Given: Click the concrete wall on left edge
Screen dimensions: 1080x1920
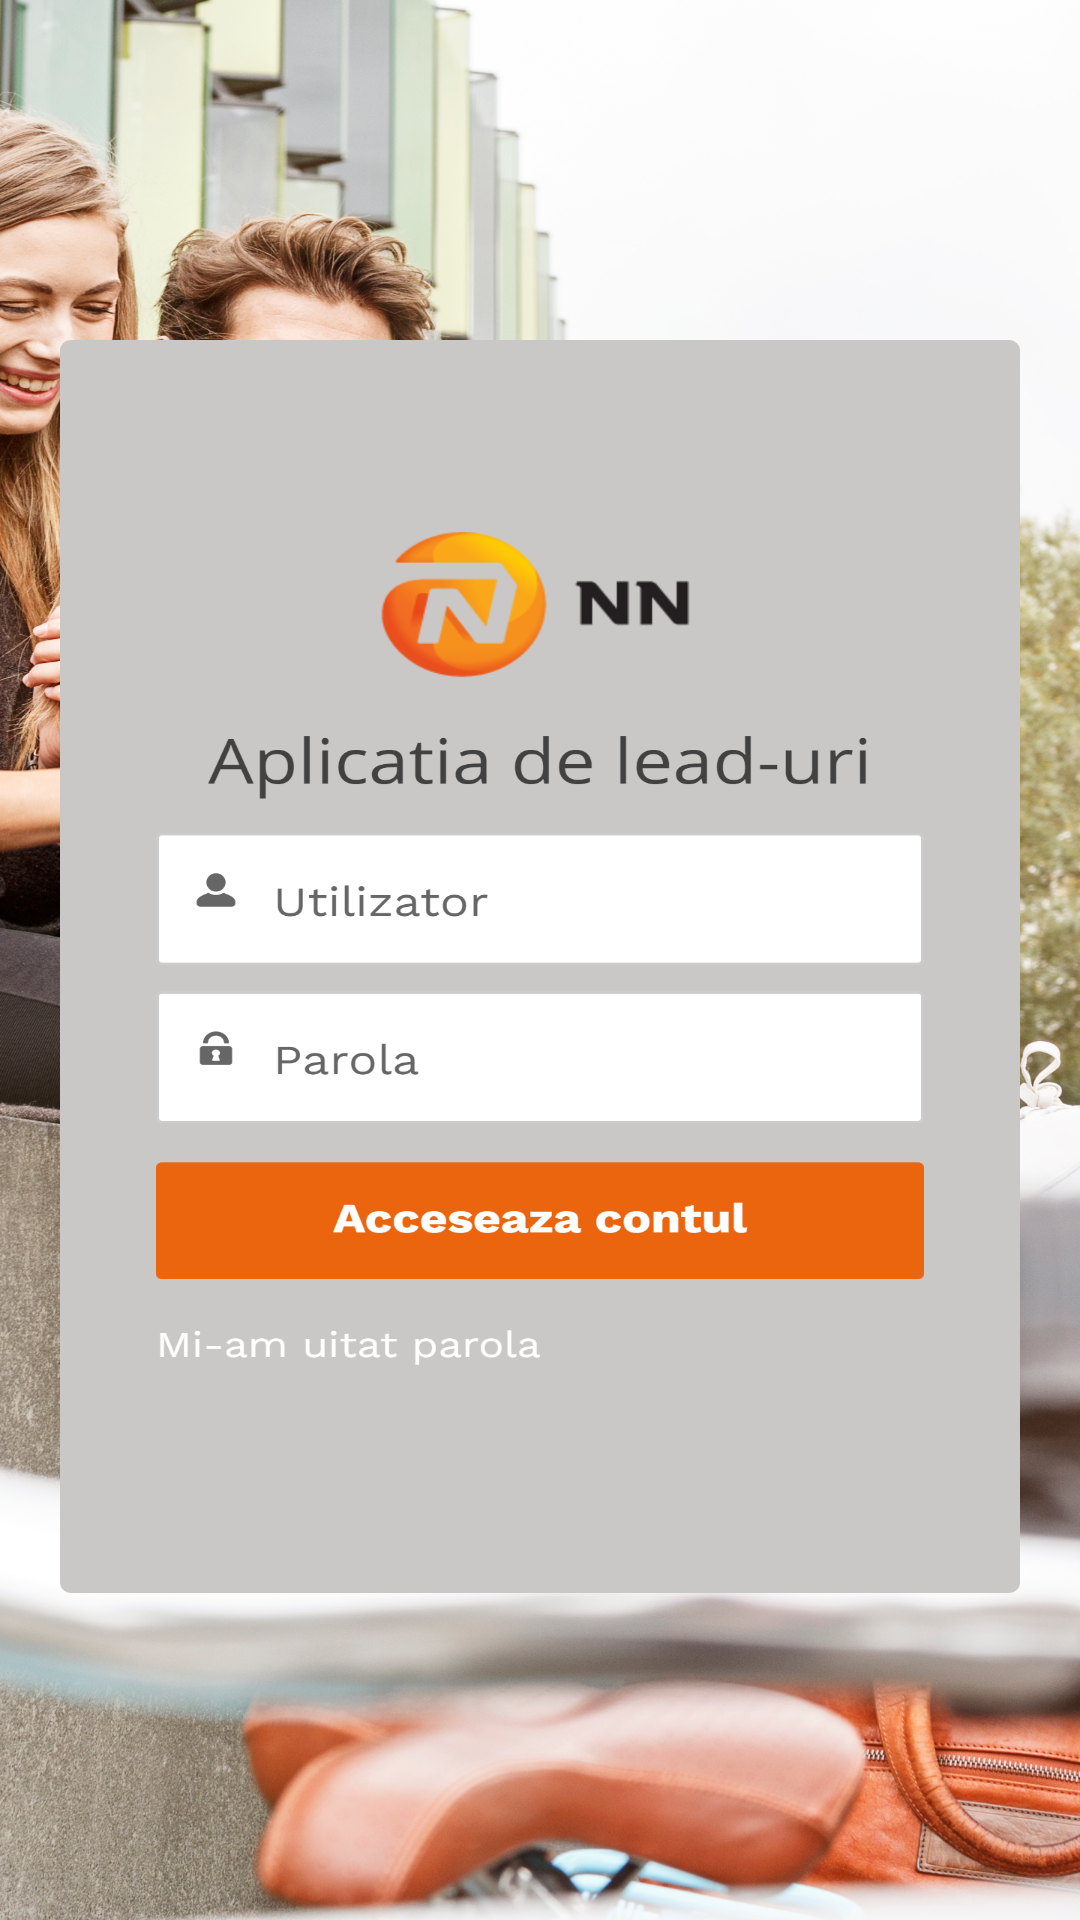Looking at the screenshot, I should (x=30, y=1290).
